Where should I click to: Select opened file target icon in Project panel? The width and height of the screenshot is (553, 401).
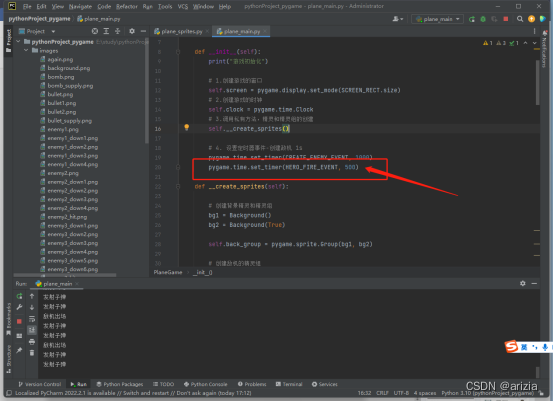click(95, 31)
